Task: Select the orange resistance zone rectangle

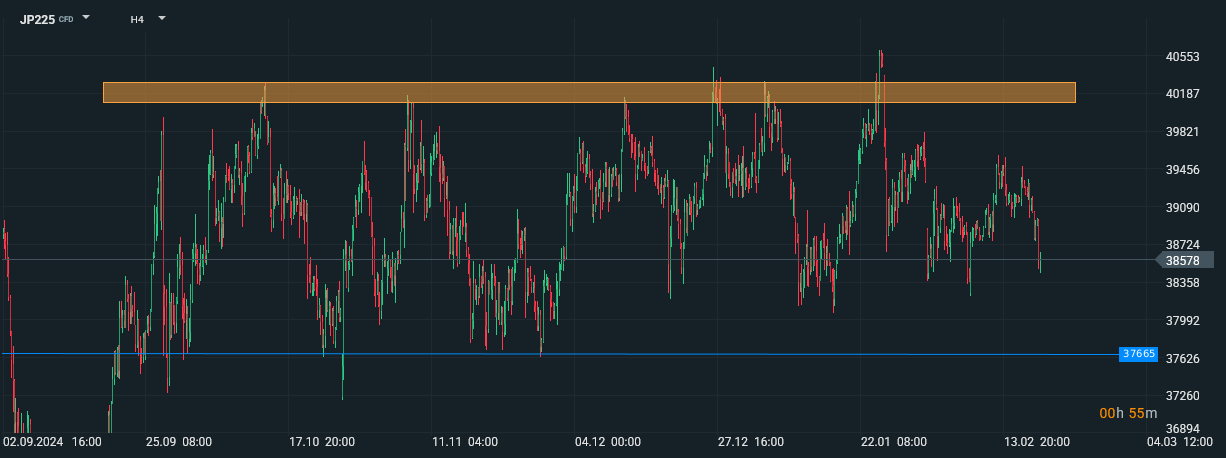Action: click(x=589, y=92)
